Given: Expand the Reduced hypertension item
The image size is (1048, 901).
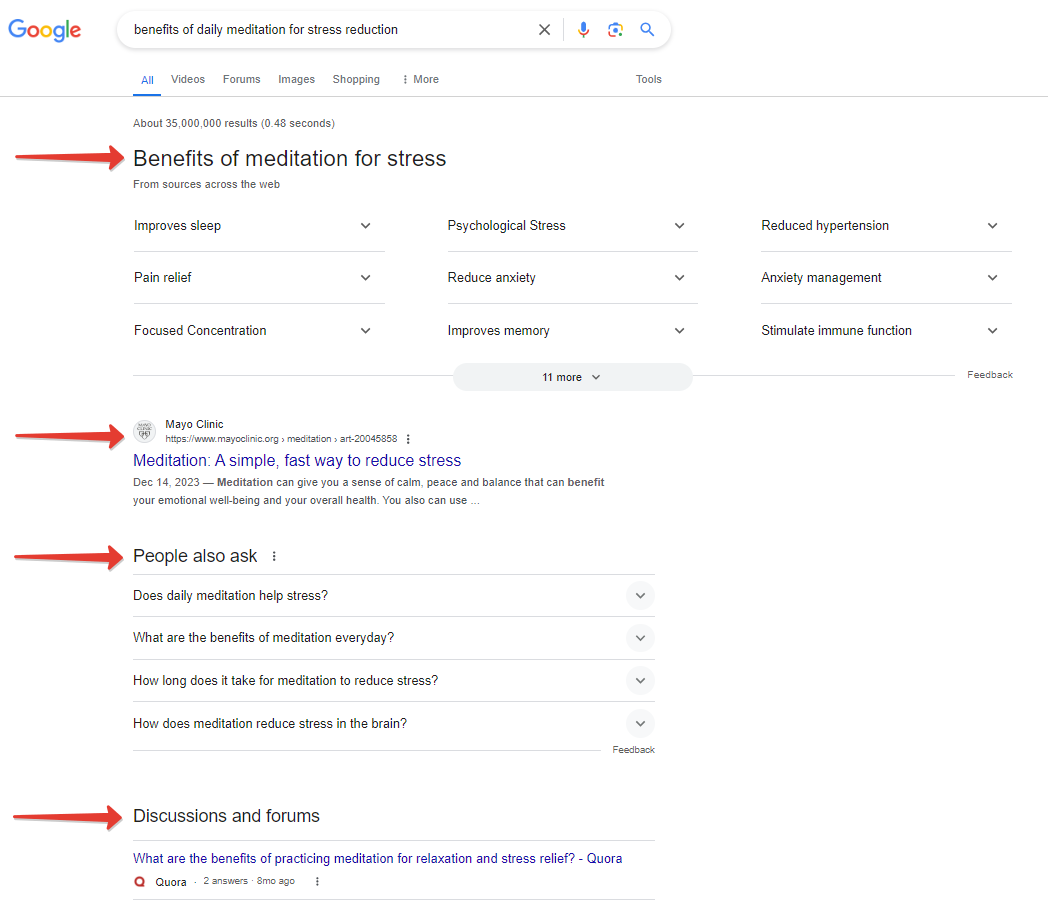Looking at the screenshot, I should [x=992, y=226].
